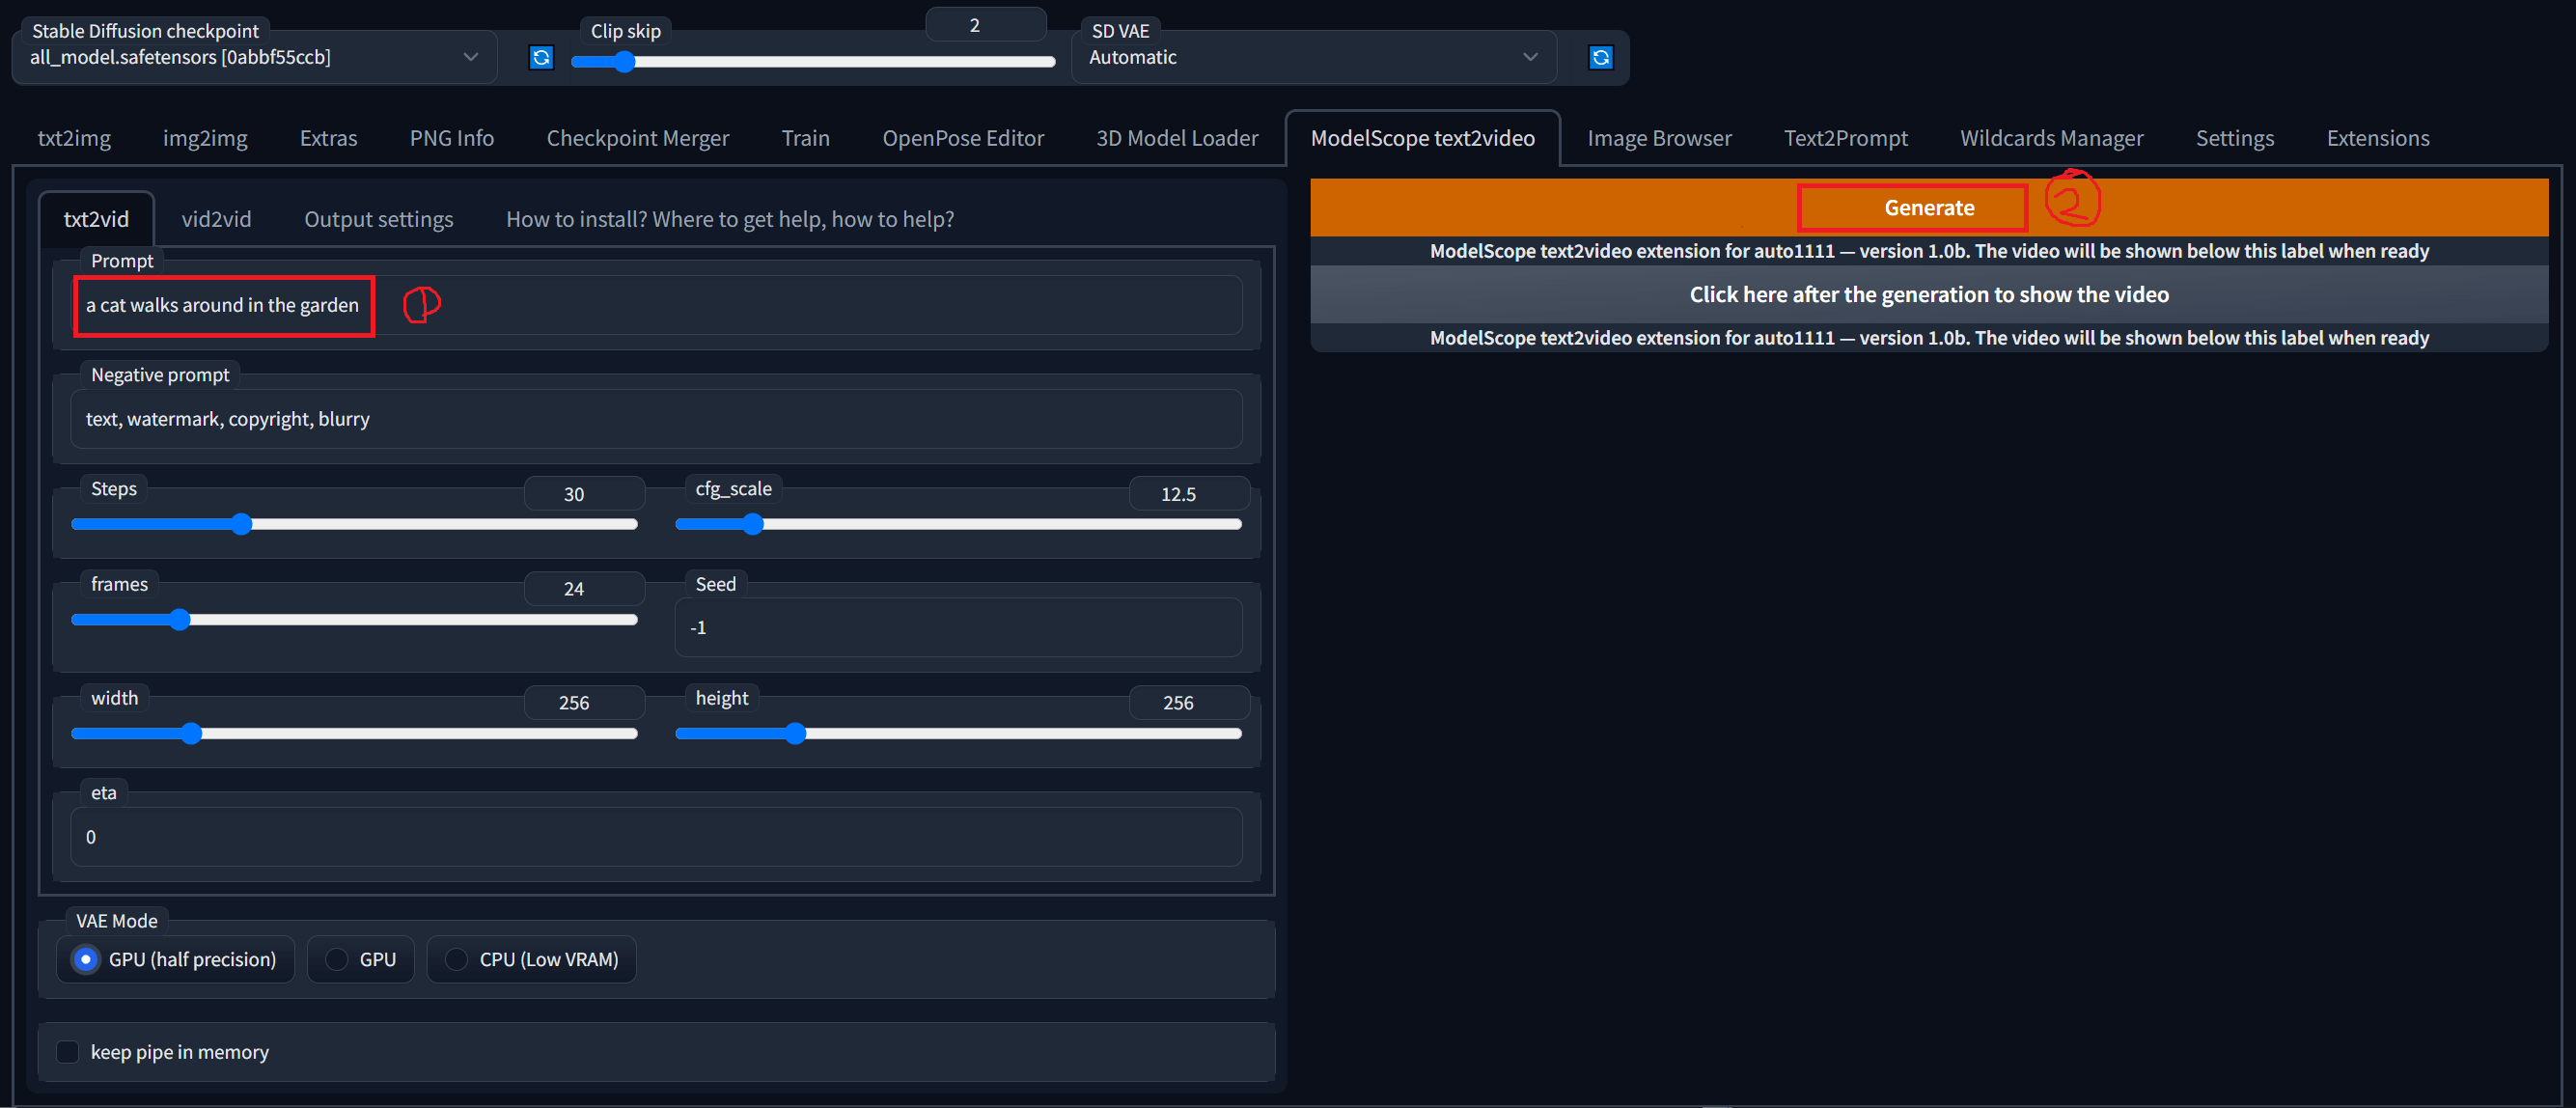Open the OpenPose Editor tab
2576x1108 pixels.
click(962, 138)
